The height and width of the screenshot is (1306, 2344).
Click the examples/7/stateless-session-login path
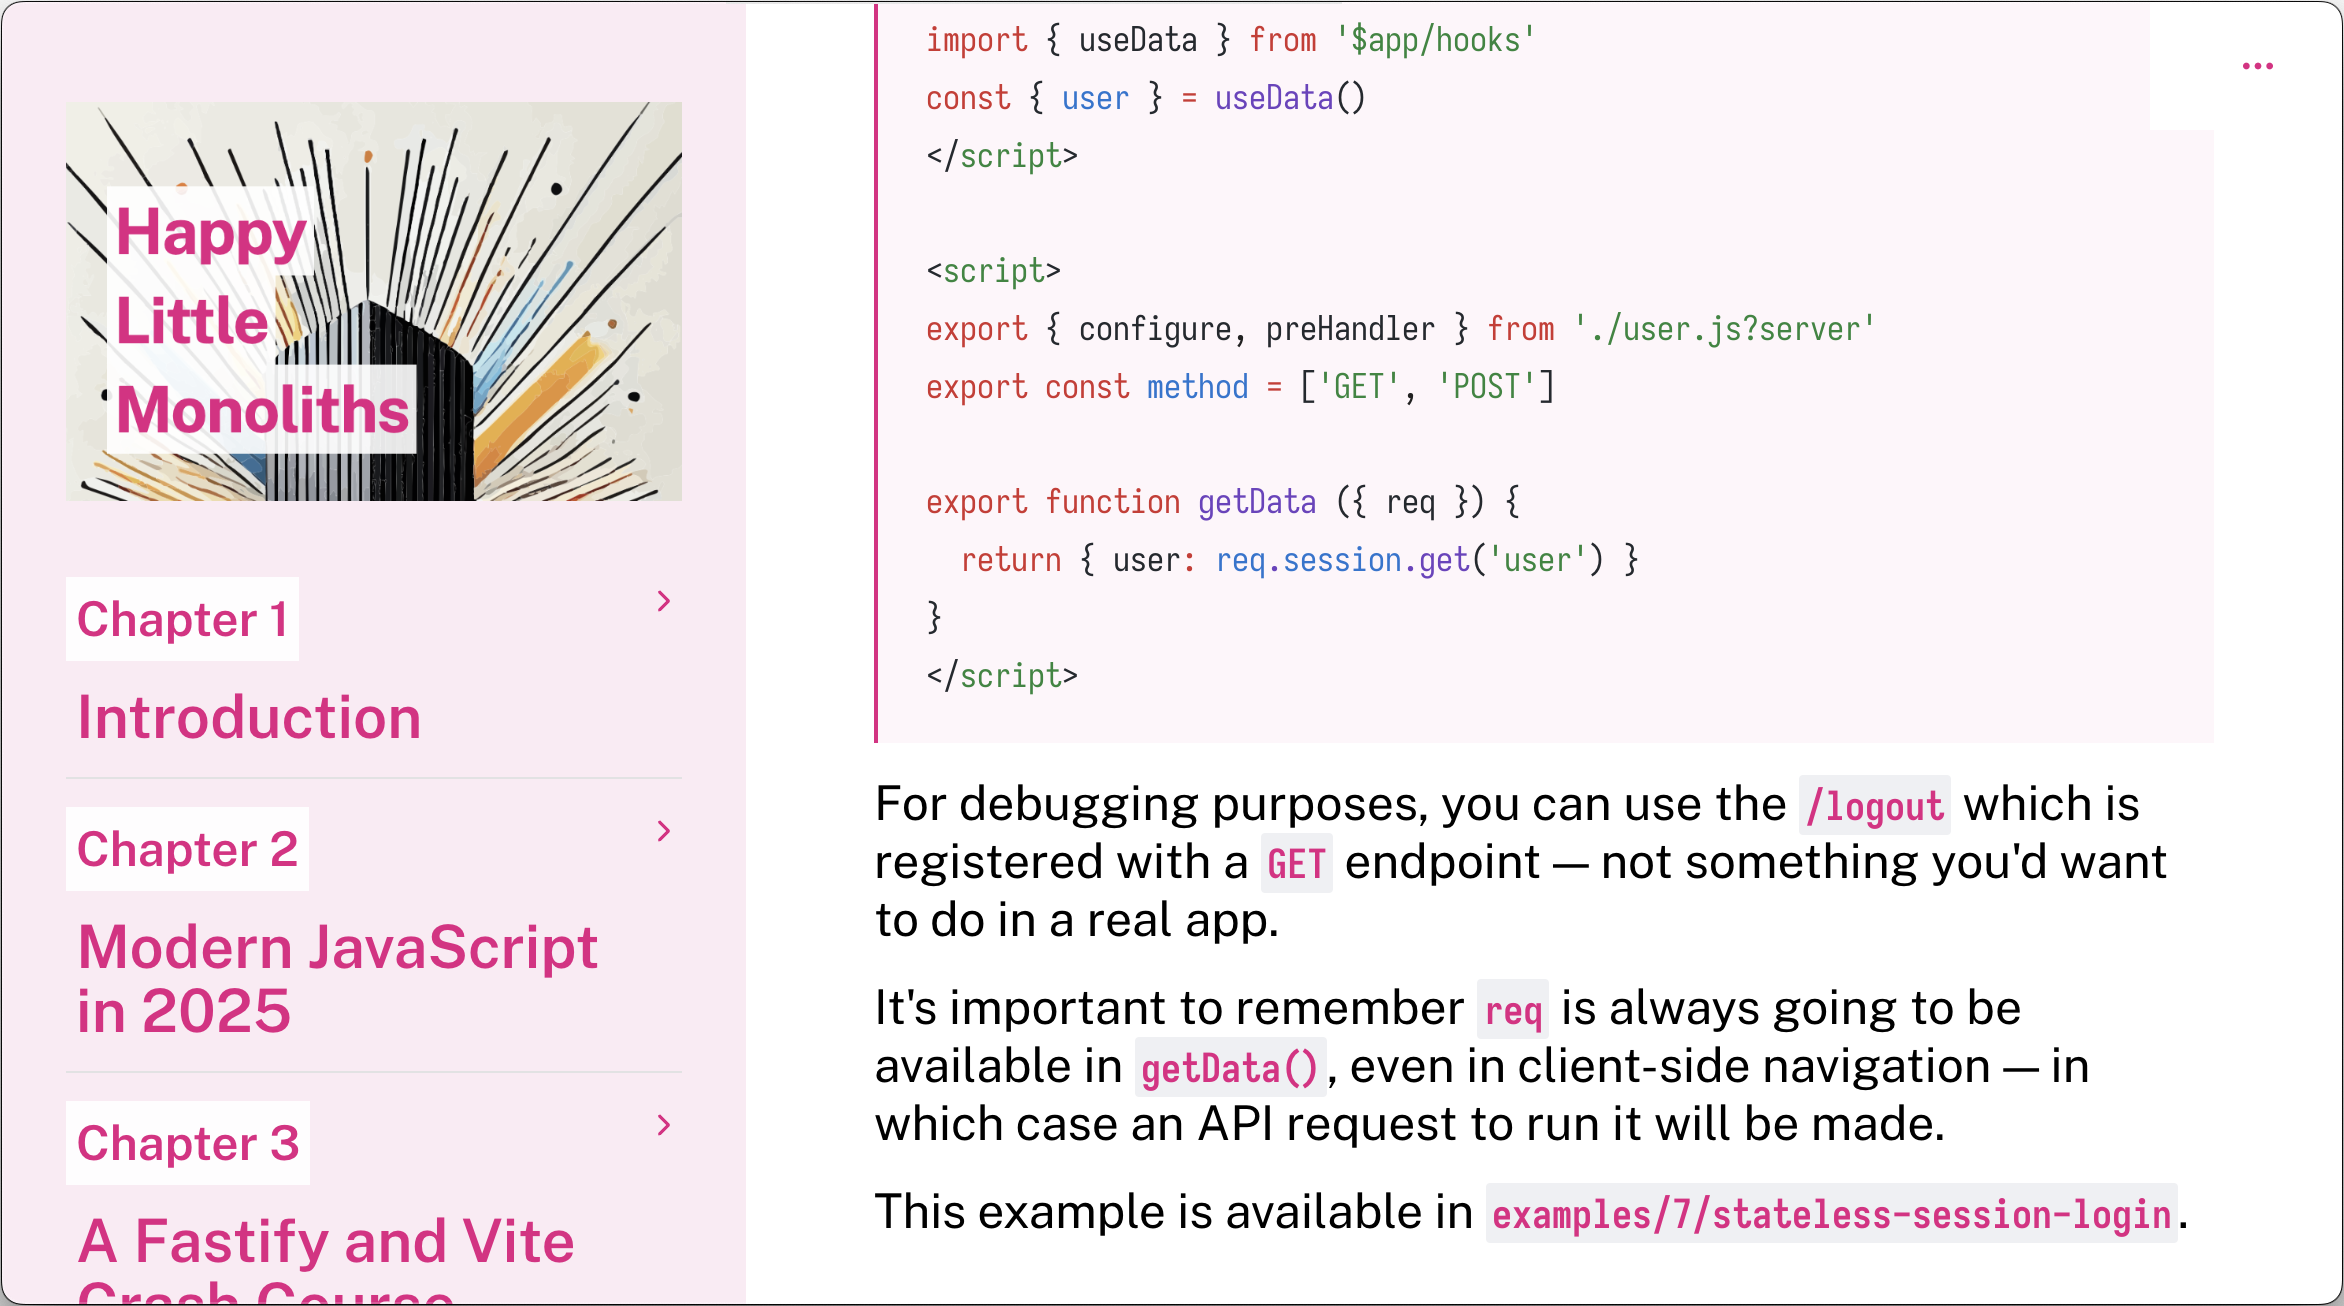pos(1831,1214)
